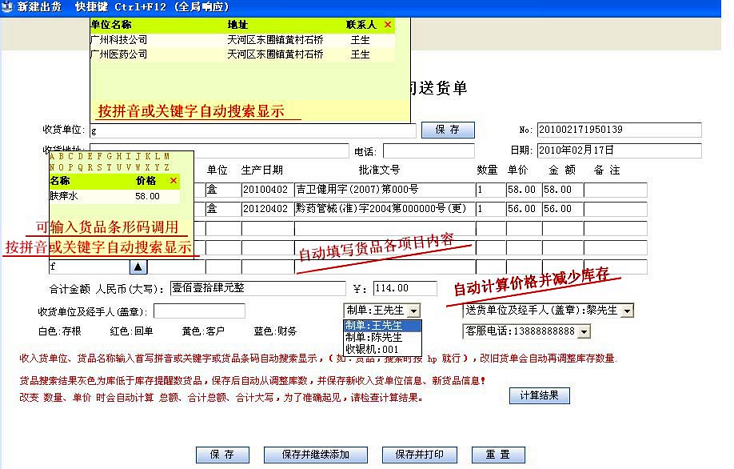Click 保存并打印 button
Screen dimensions: 734x469
[x=419, y=454]
